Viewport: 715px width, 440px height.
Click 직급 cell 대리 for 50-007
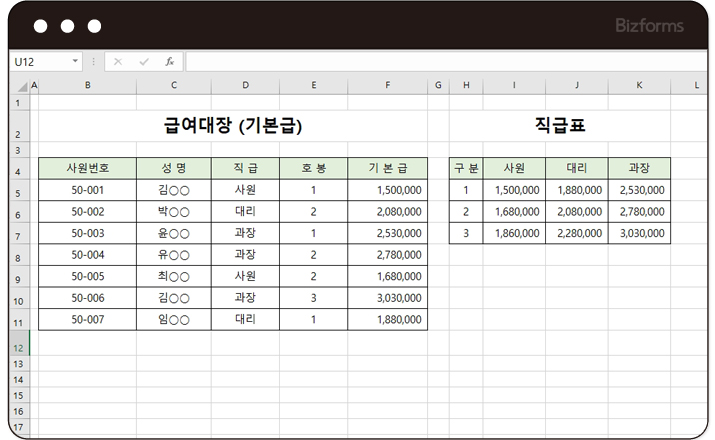tap(245, 319)
